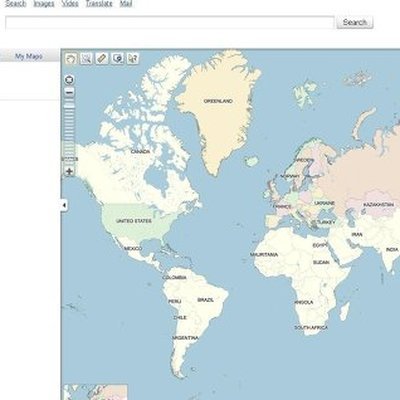Click into the search input field

(x=170, y=23)
